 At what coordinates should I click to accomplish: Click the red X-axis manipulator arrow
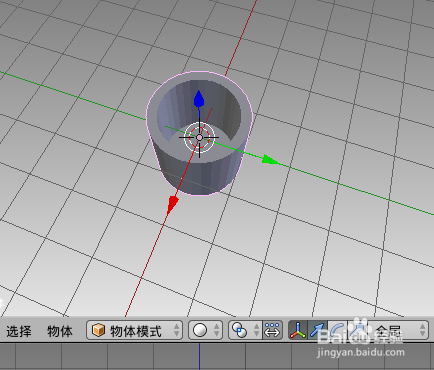pos(172,205)
